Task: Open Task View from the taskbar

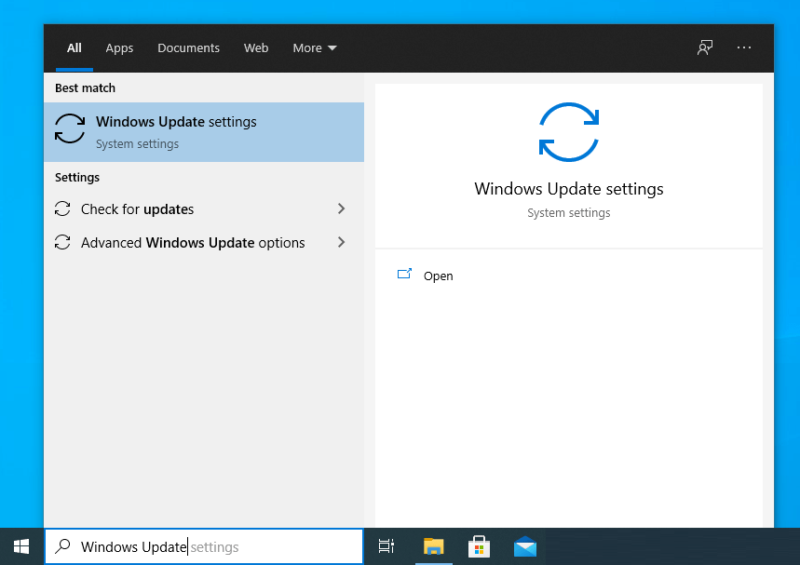Action: pyautogui.click(x=386, y=547)
